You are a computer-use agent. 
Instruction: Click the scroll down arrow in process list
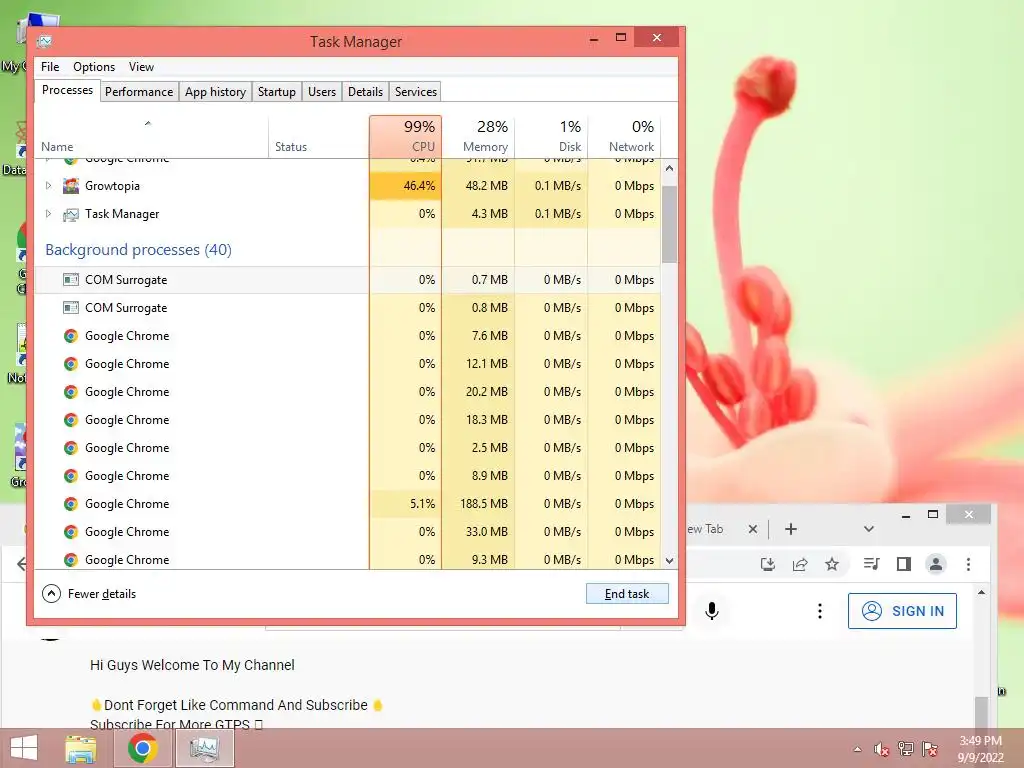tap(669, 561)
